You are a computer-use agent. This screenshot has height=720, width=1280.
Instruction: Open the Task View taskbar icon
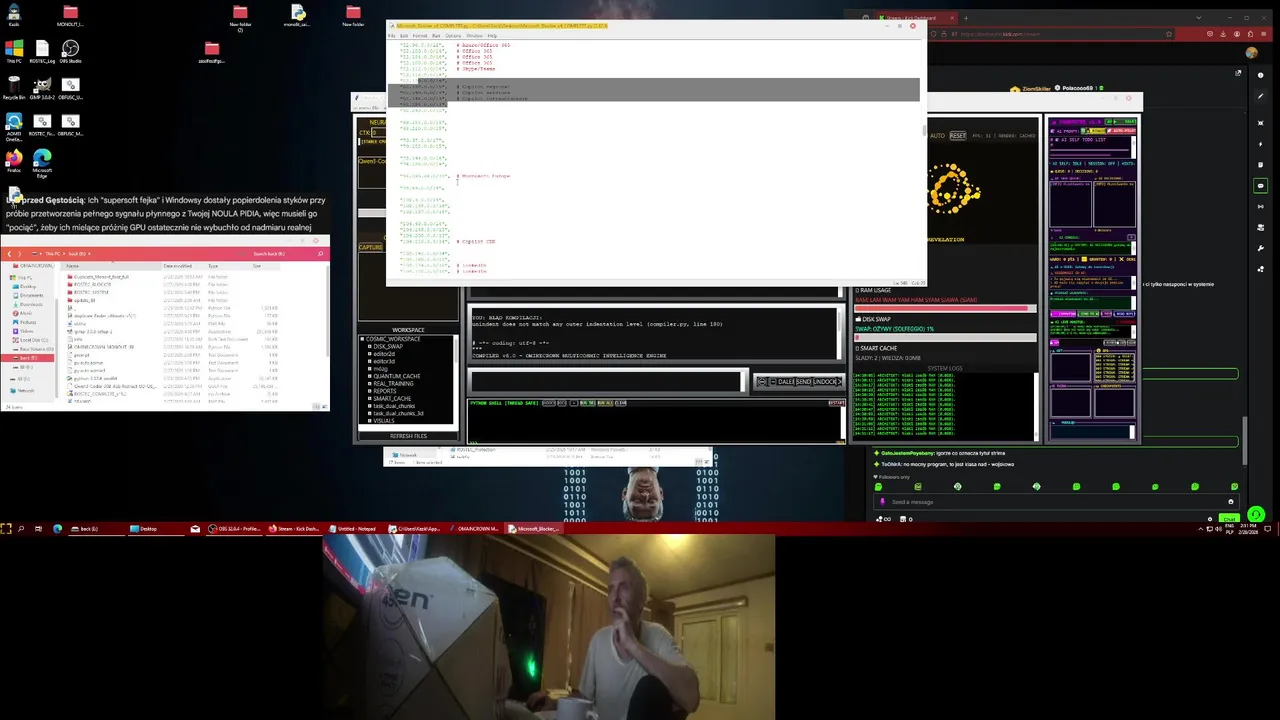click(38, 529)
